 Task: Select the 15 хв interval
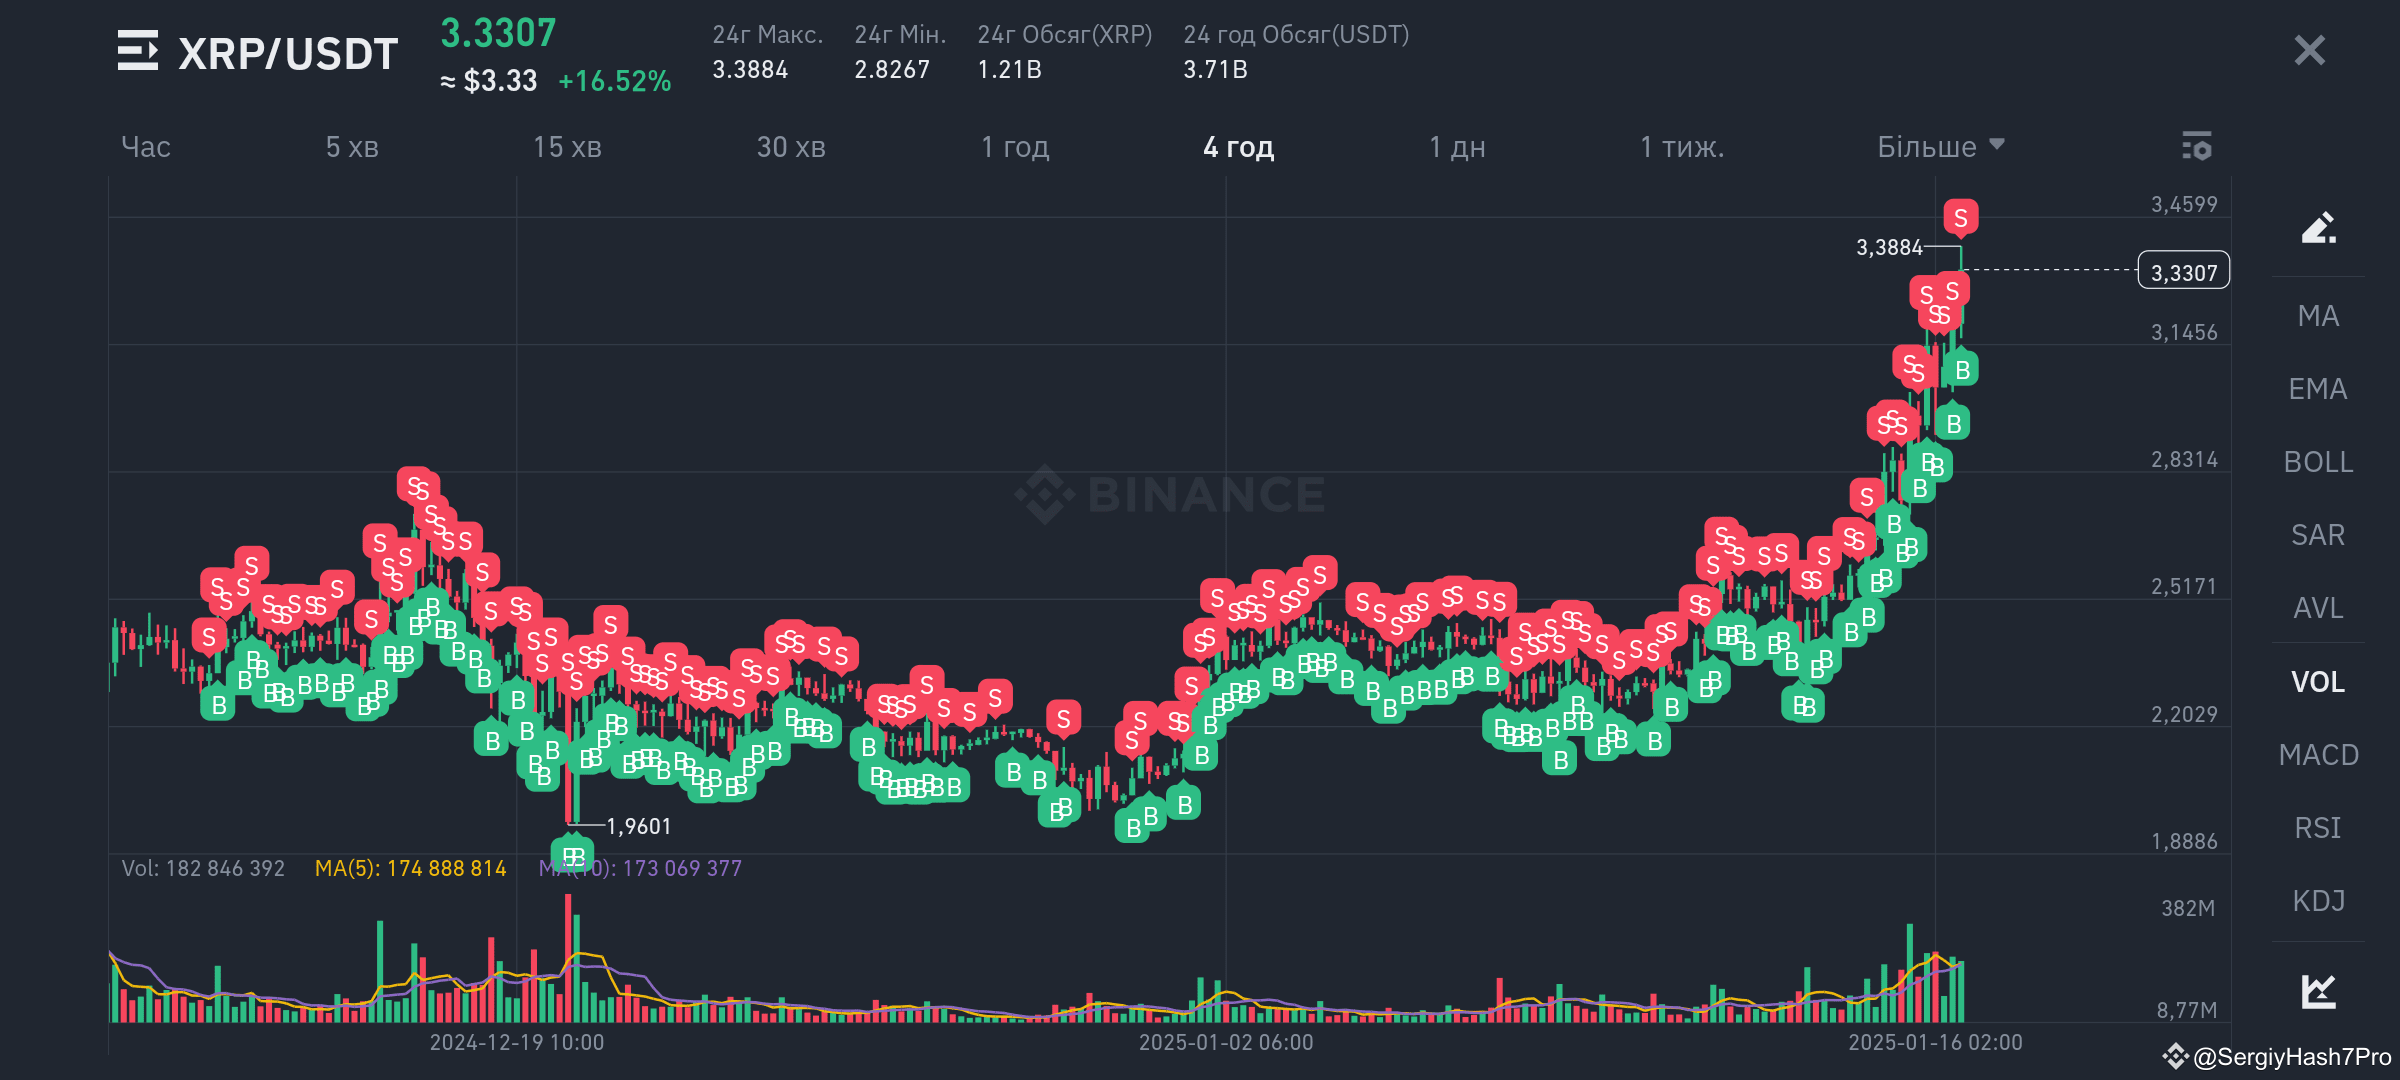point(567,147)
